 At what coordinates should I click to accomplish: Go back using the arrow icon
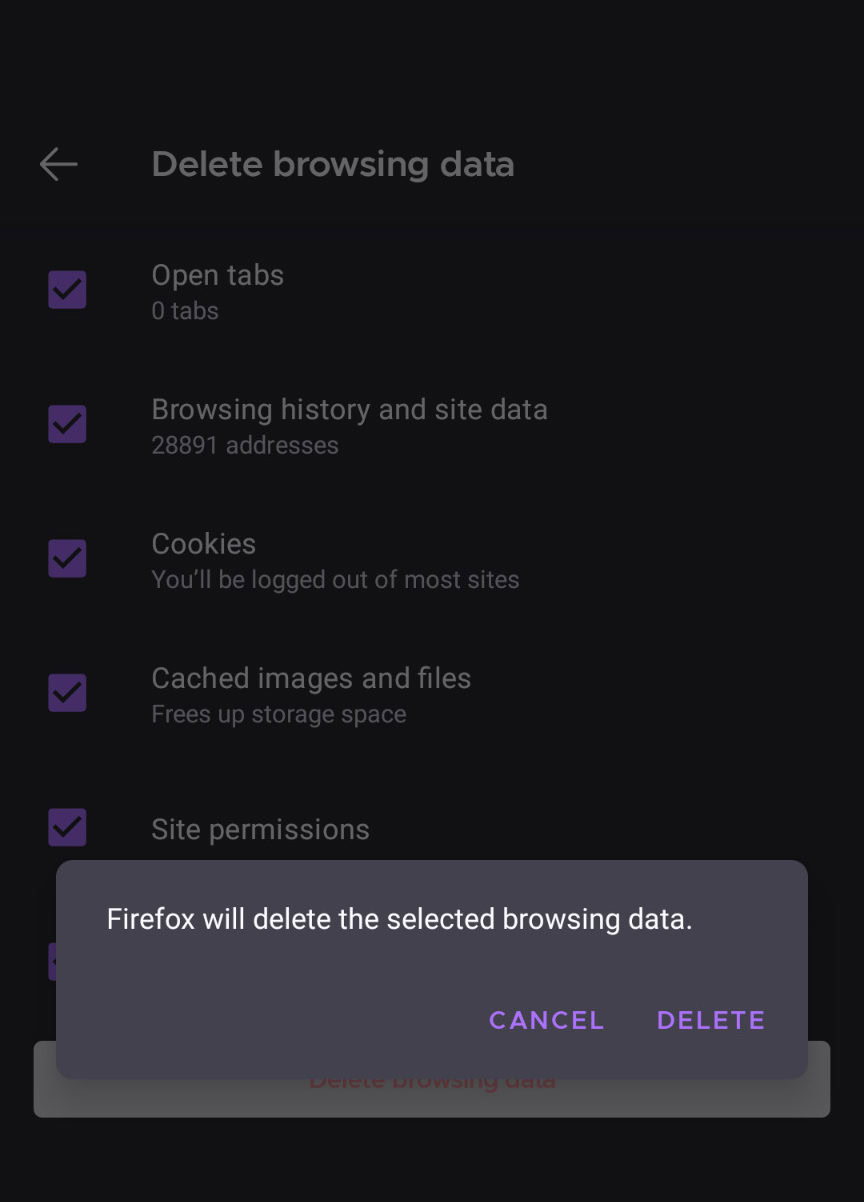(58, 164)
